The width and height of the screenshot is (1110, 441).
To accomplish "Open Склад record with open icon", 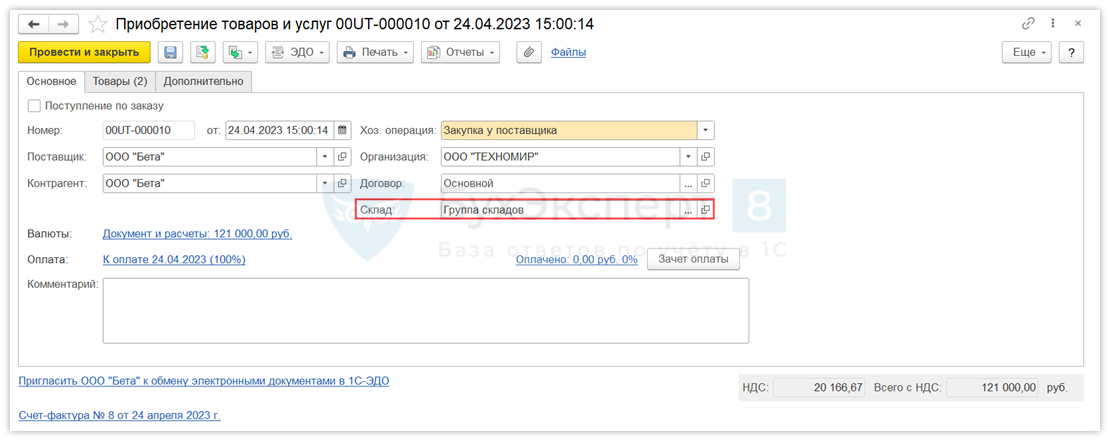I will click(x=706, y=210).
